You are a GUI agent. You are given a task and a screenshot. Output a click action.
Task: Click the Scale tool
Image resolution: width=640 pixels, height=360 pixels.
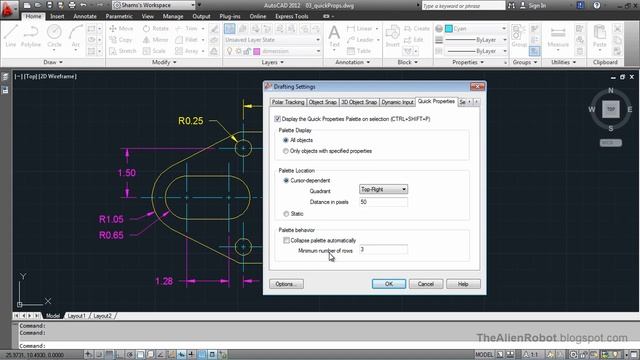pos(154,51)
